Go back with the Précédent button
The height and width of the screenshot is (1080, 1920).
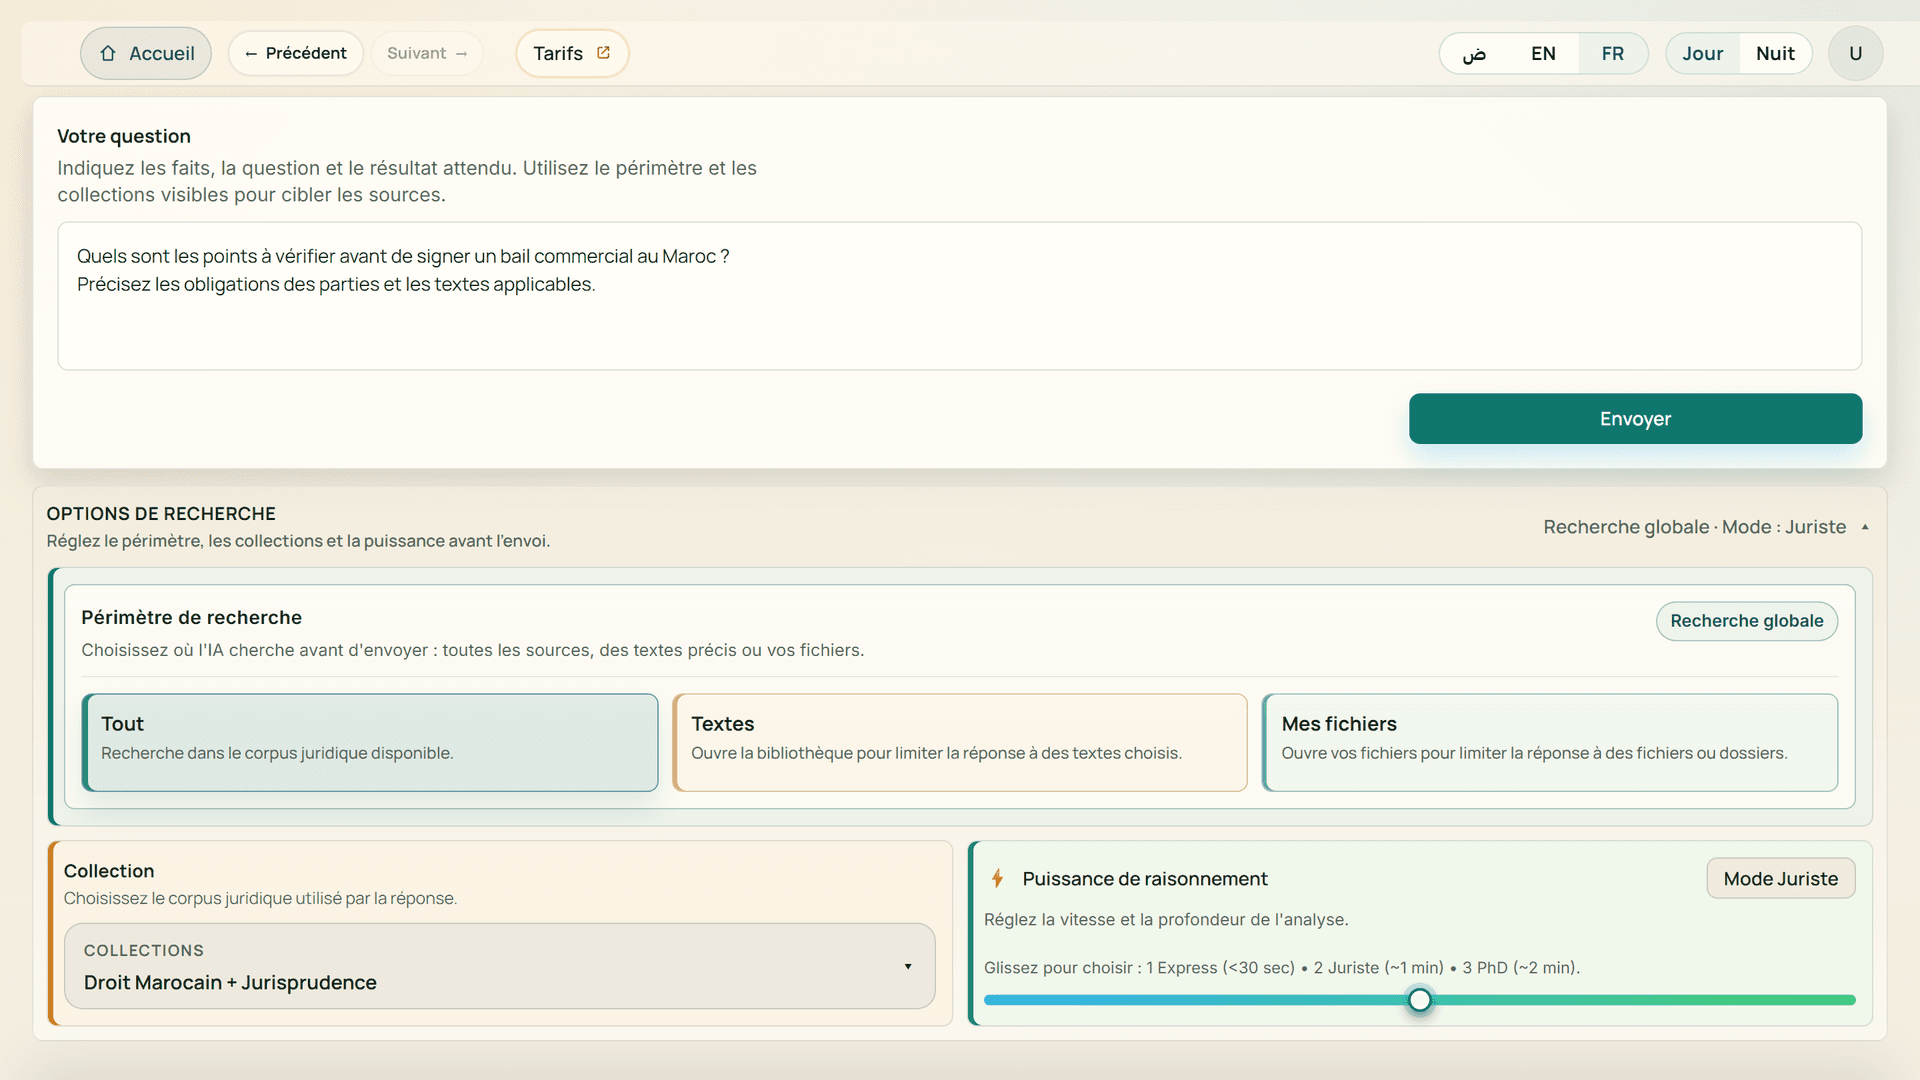[x=296, y=53]
